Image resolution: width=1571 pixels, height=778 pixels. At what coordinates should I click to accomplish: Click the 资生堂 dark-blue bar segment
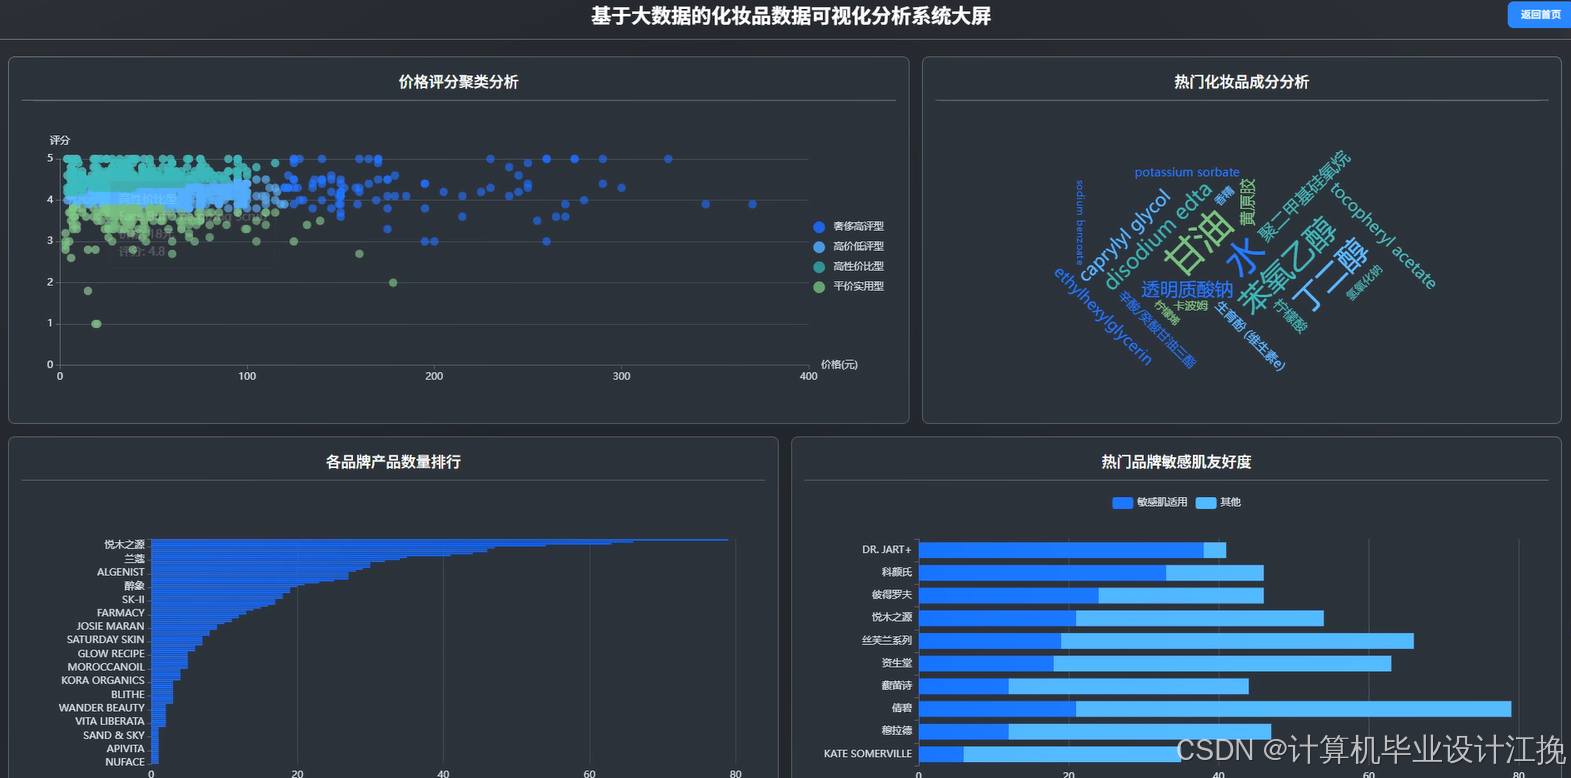pos(986,664)
